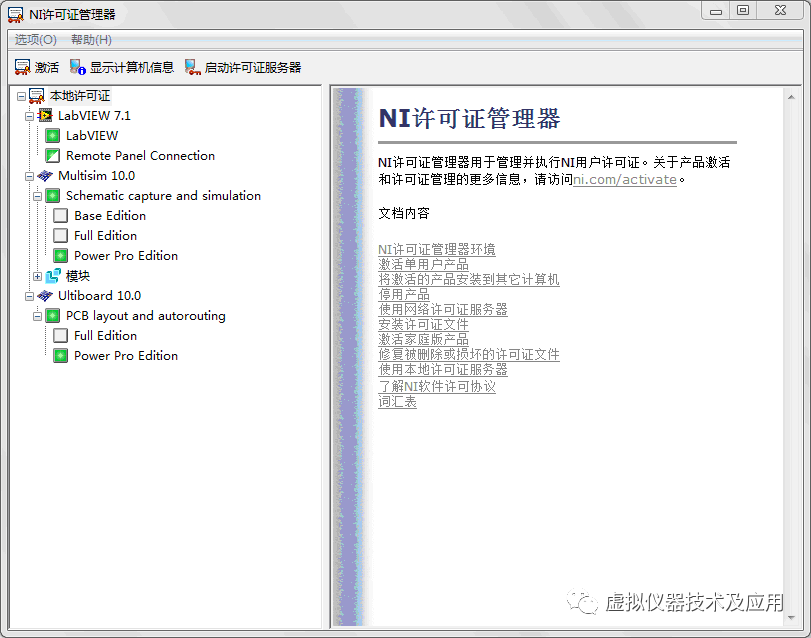Viewport: 811px width, 638px height.
Task: Open the 激活家庭版产品 link
Action: (423, 339)
